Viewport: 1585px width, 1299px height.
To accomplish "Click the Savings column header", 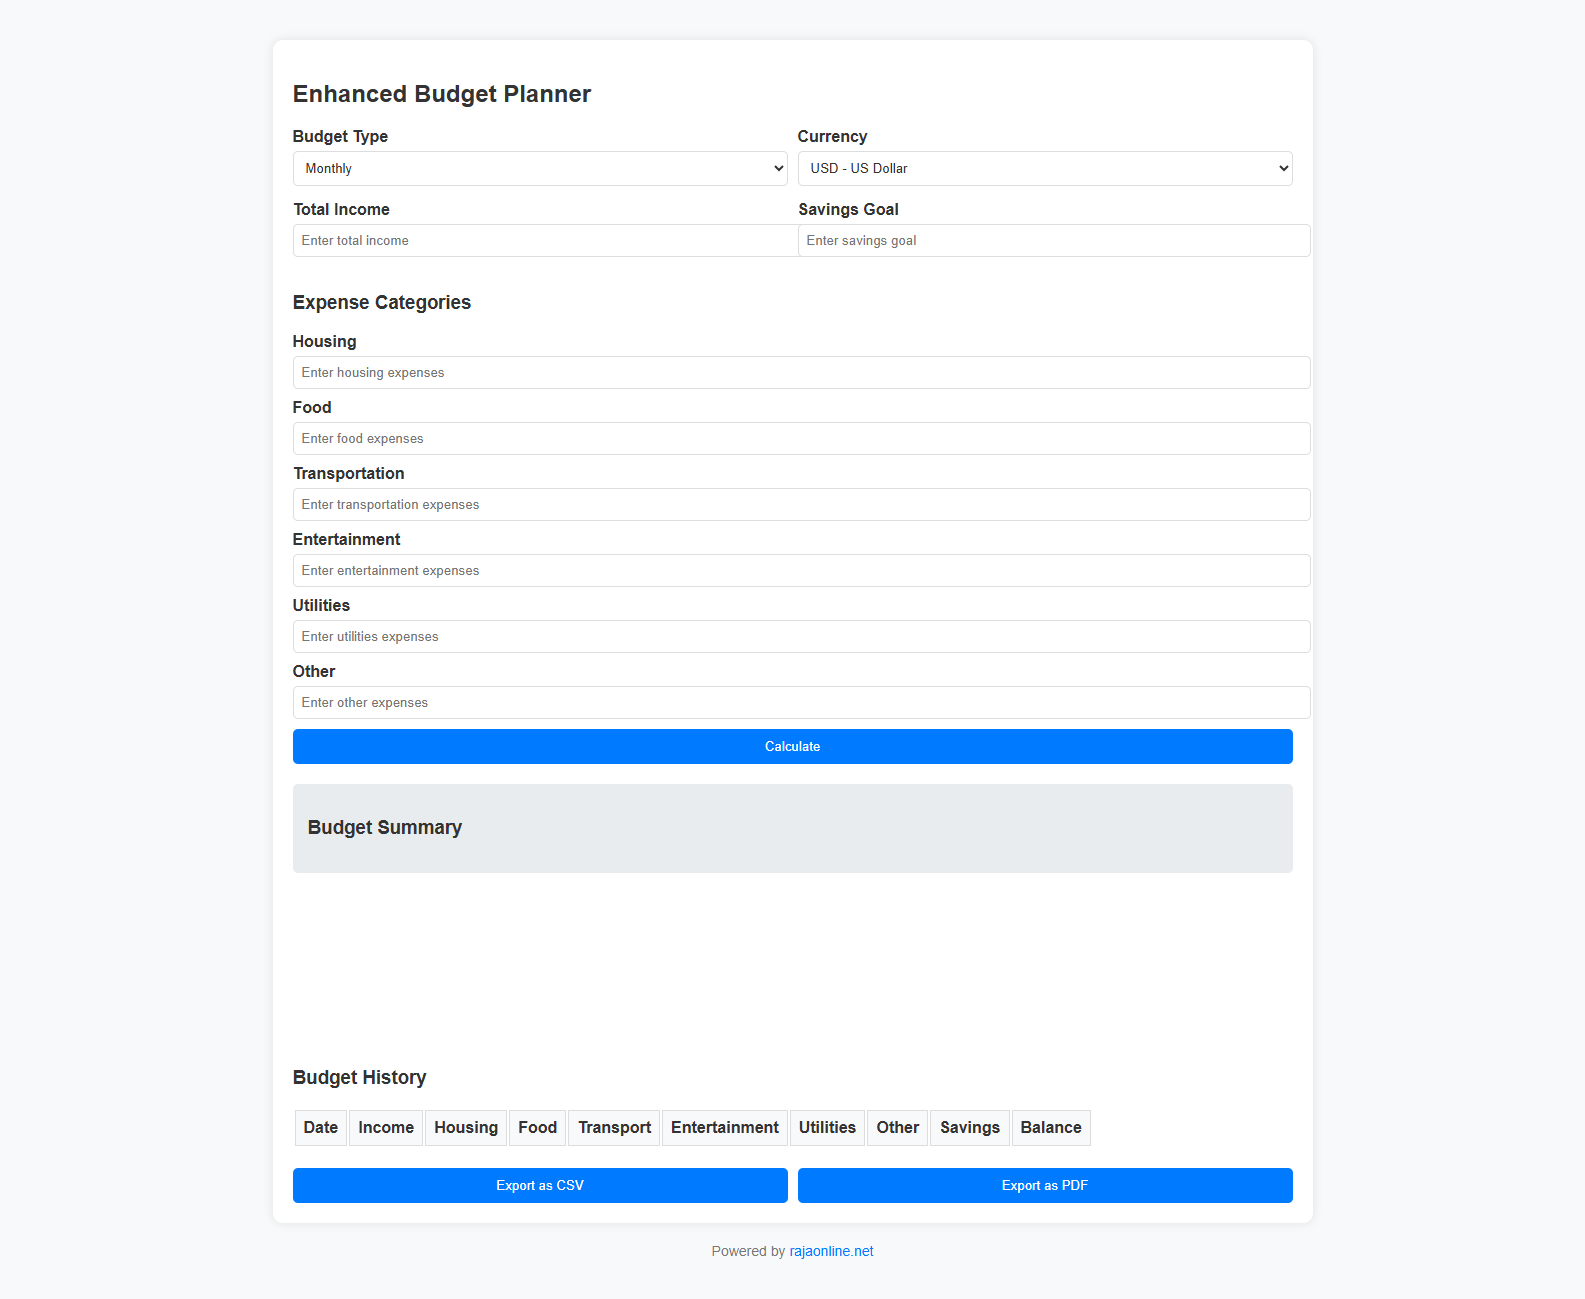I will point(970,1127).
